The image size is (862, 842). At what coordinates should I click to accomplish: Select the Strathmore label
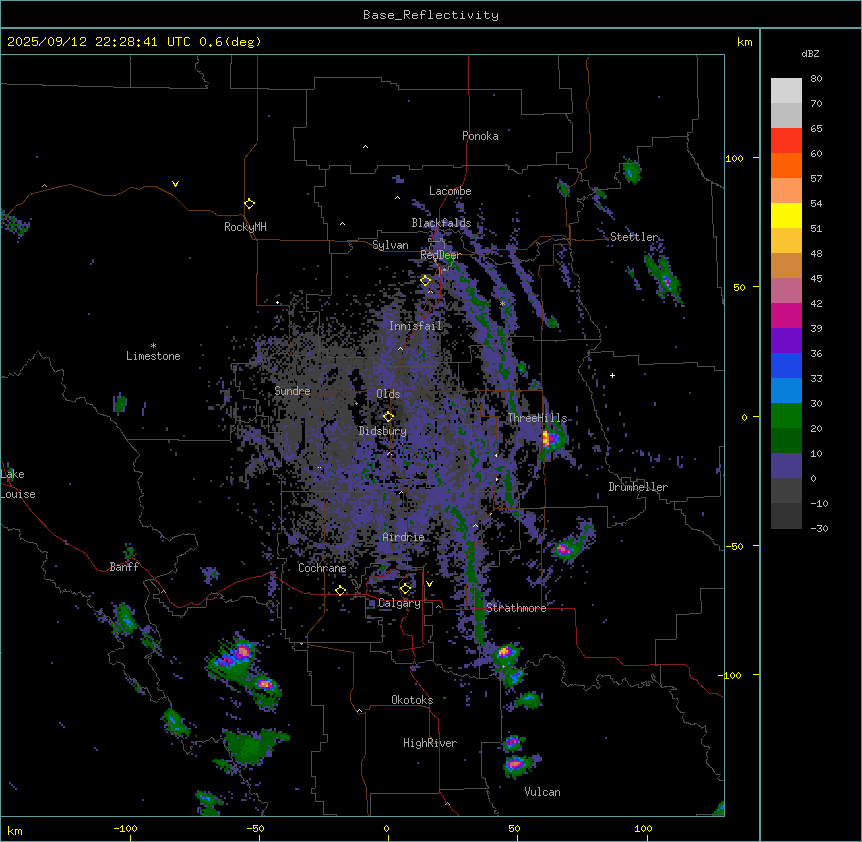pos(516,608)
